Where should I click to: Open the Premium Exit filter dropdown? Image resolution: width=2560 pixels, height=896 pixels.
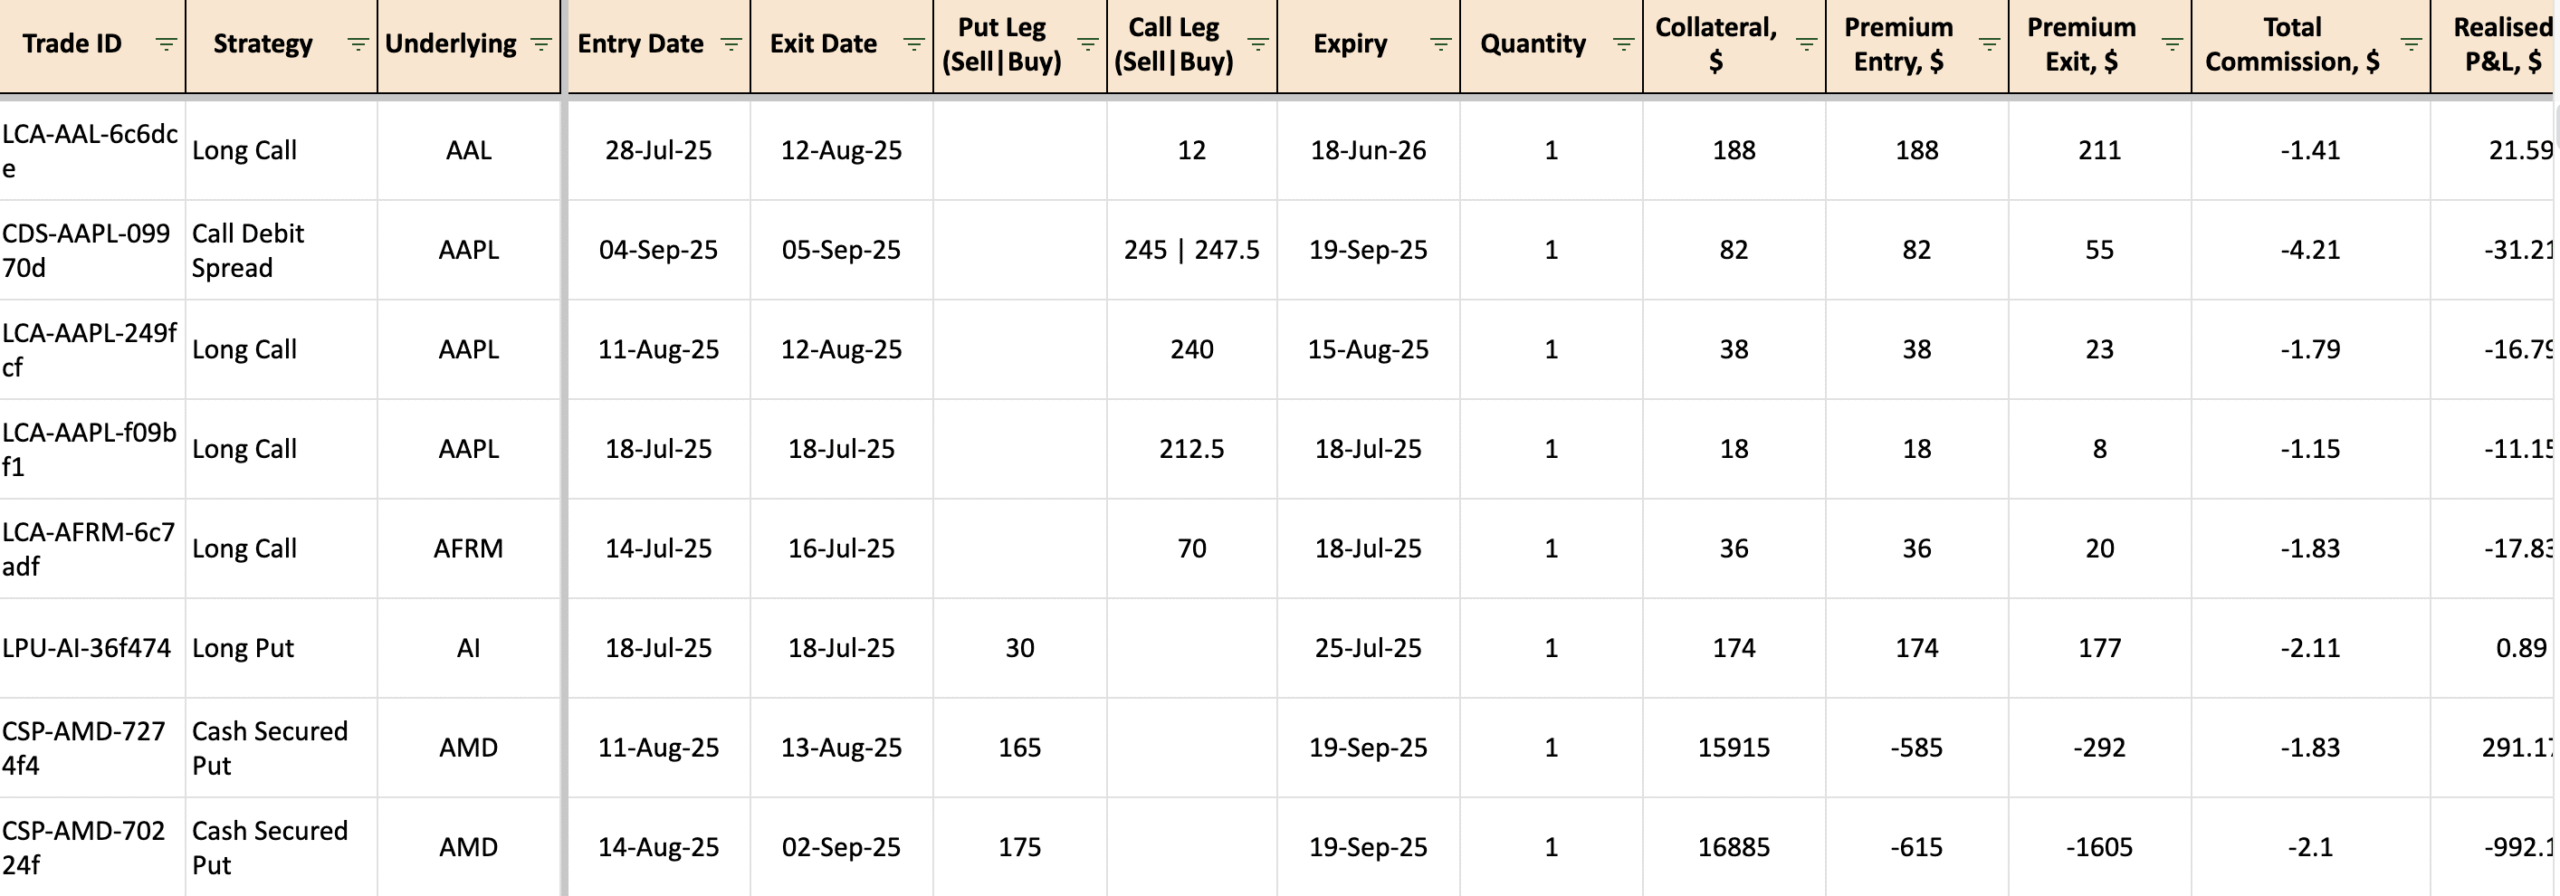2172,44
